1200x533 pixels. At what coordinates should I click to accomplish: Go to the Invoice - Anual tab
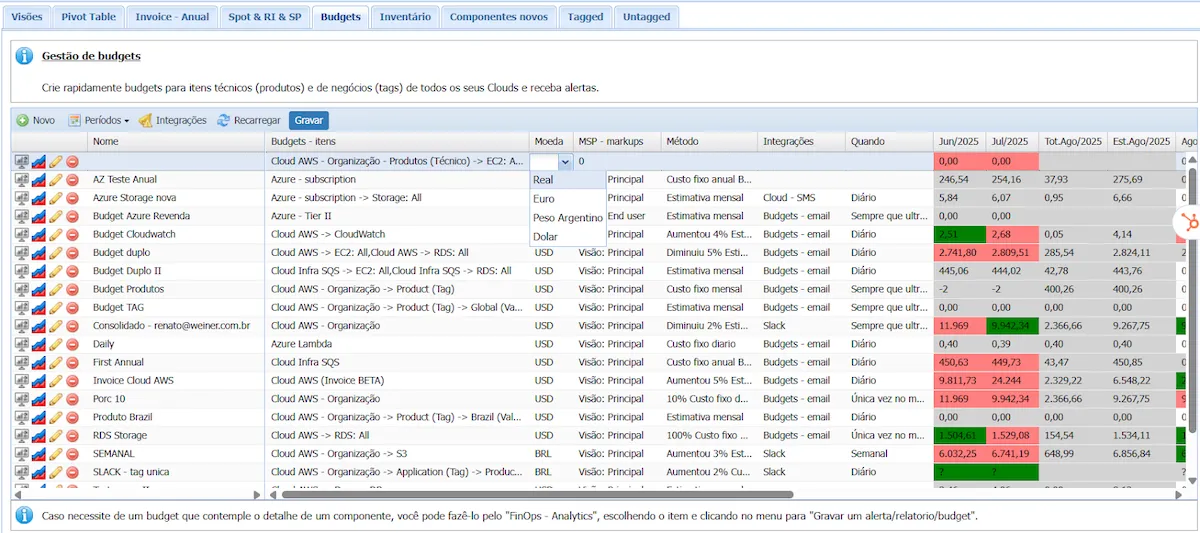(172, 17)
